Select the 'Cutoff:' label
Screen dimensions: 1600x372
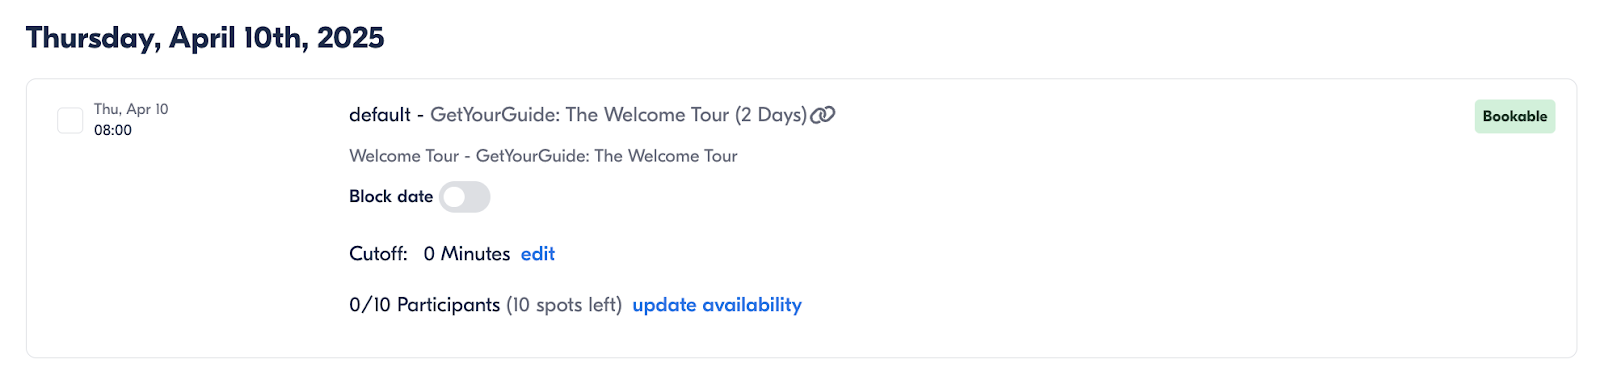378,254
